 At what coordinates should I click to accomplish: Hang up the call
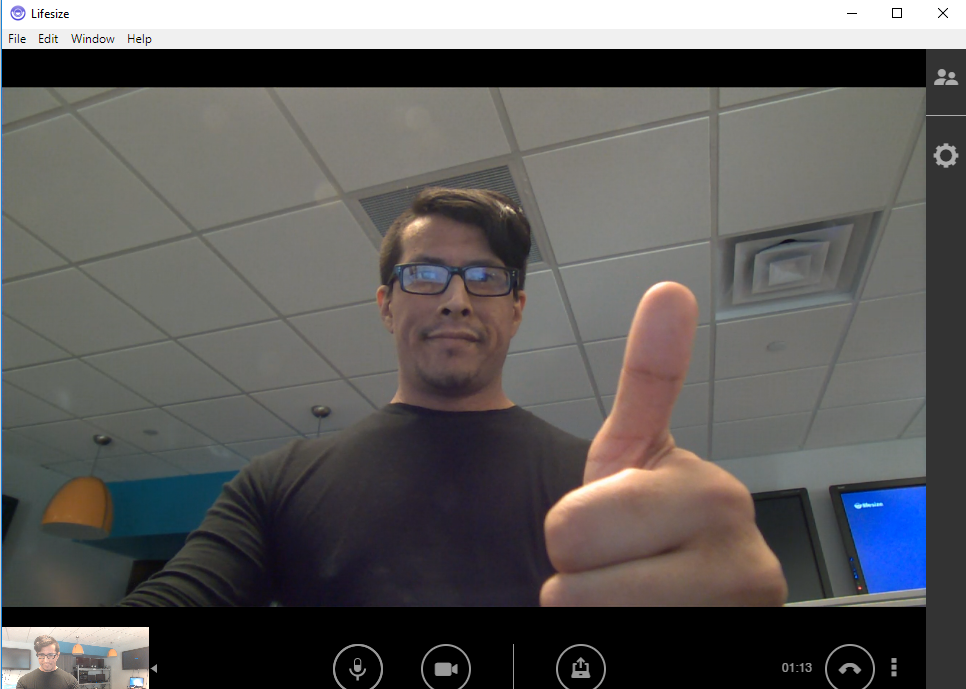(849, 667)
